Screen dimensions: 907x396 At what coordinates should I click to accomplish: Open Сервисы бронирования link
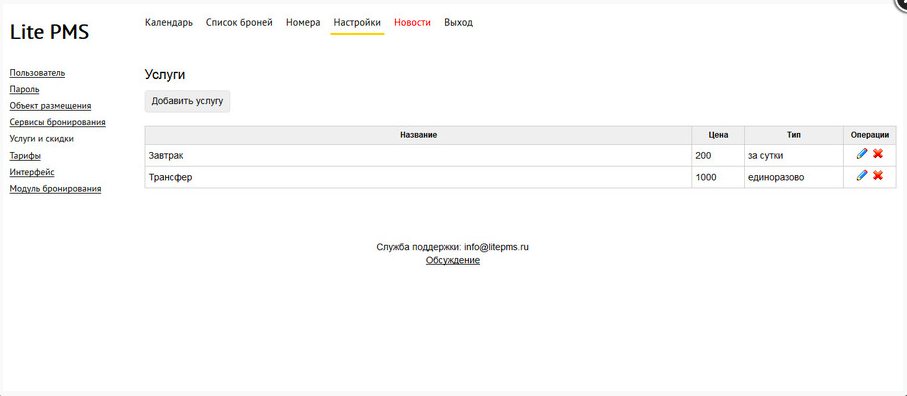(x=57, y=122)
